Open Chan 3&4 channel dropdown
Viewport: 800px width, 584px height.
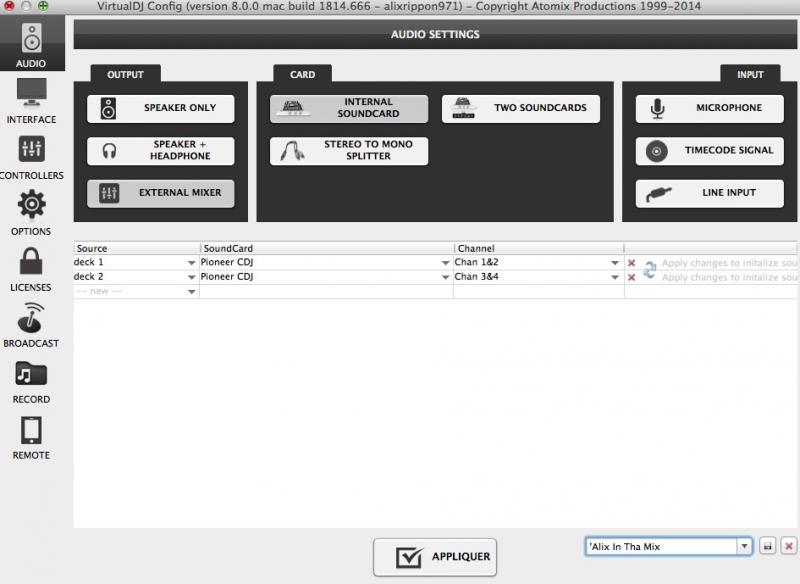tap(615, 277)
